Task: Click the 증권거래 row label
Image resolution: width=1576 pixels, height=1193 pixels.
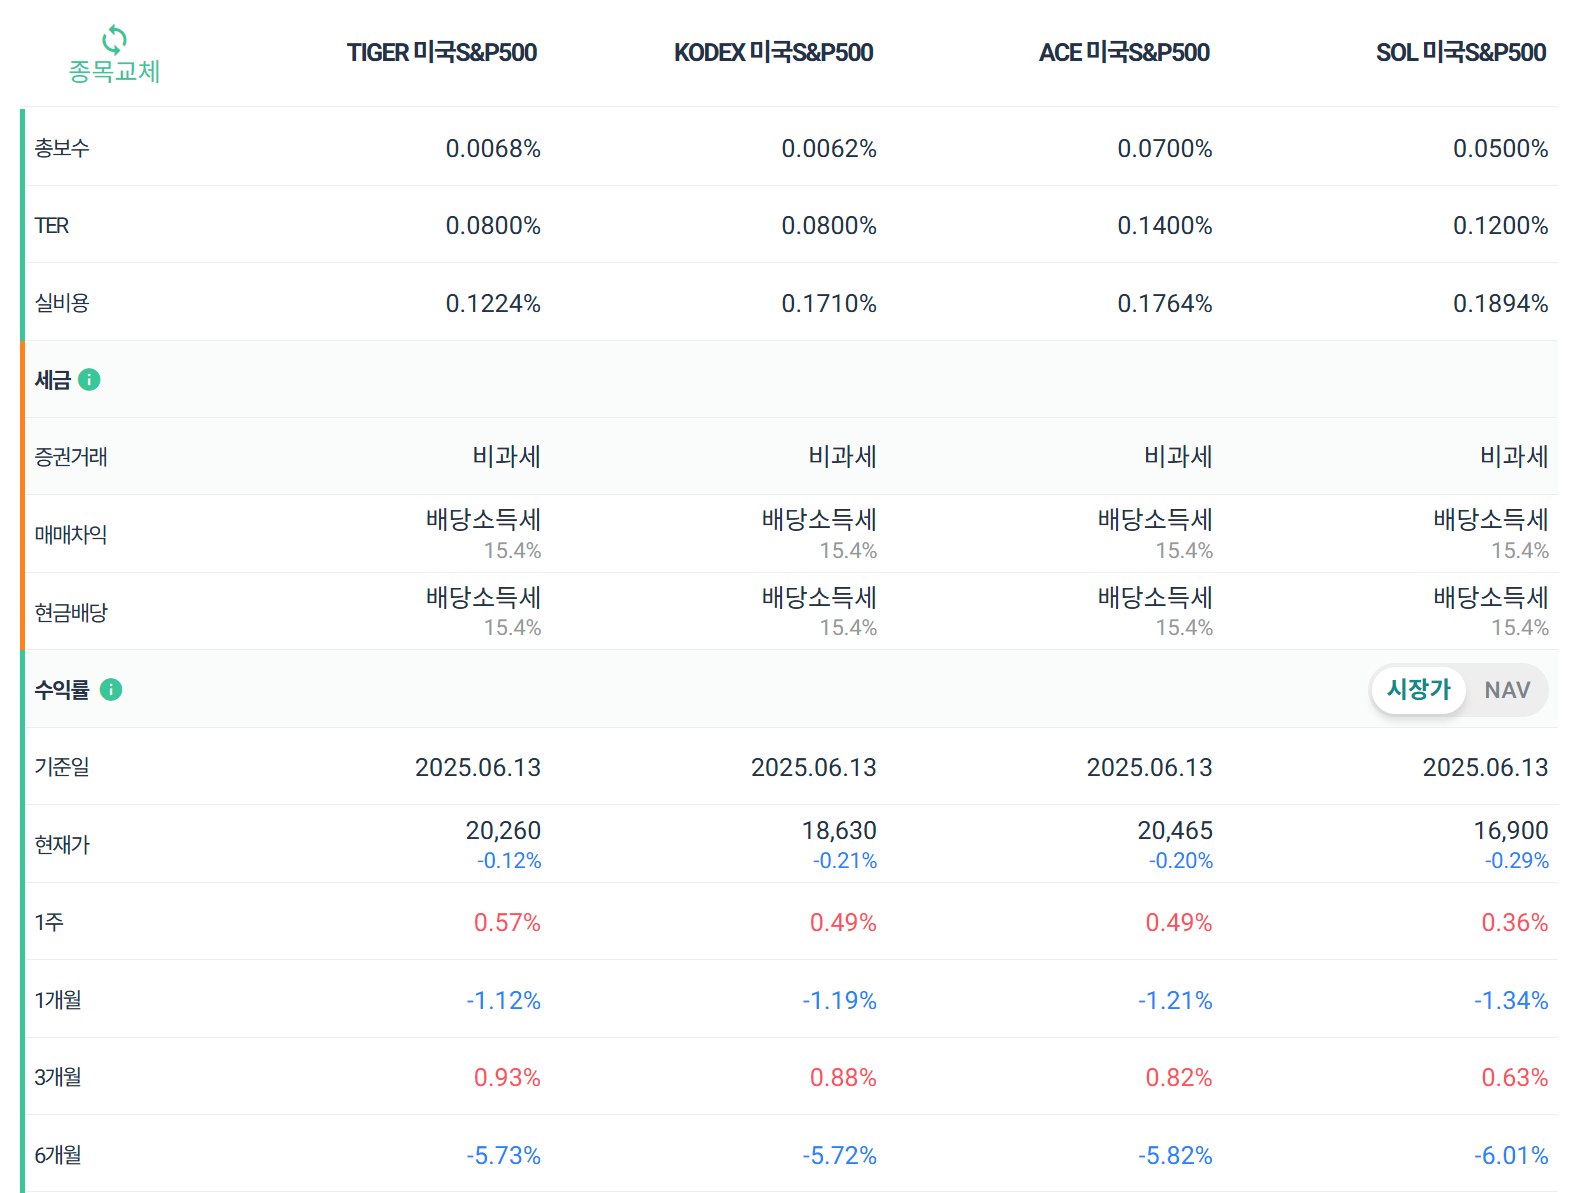Action: pos(71,457)
